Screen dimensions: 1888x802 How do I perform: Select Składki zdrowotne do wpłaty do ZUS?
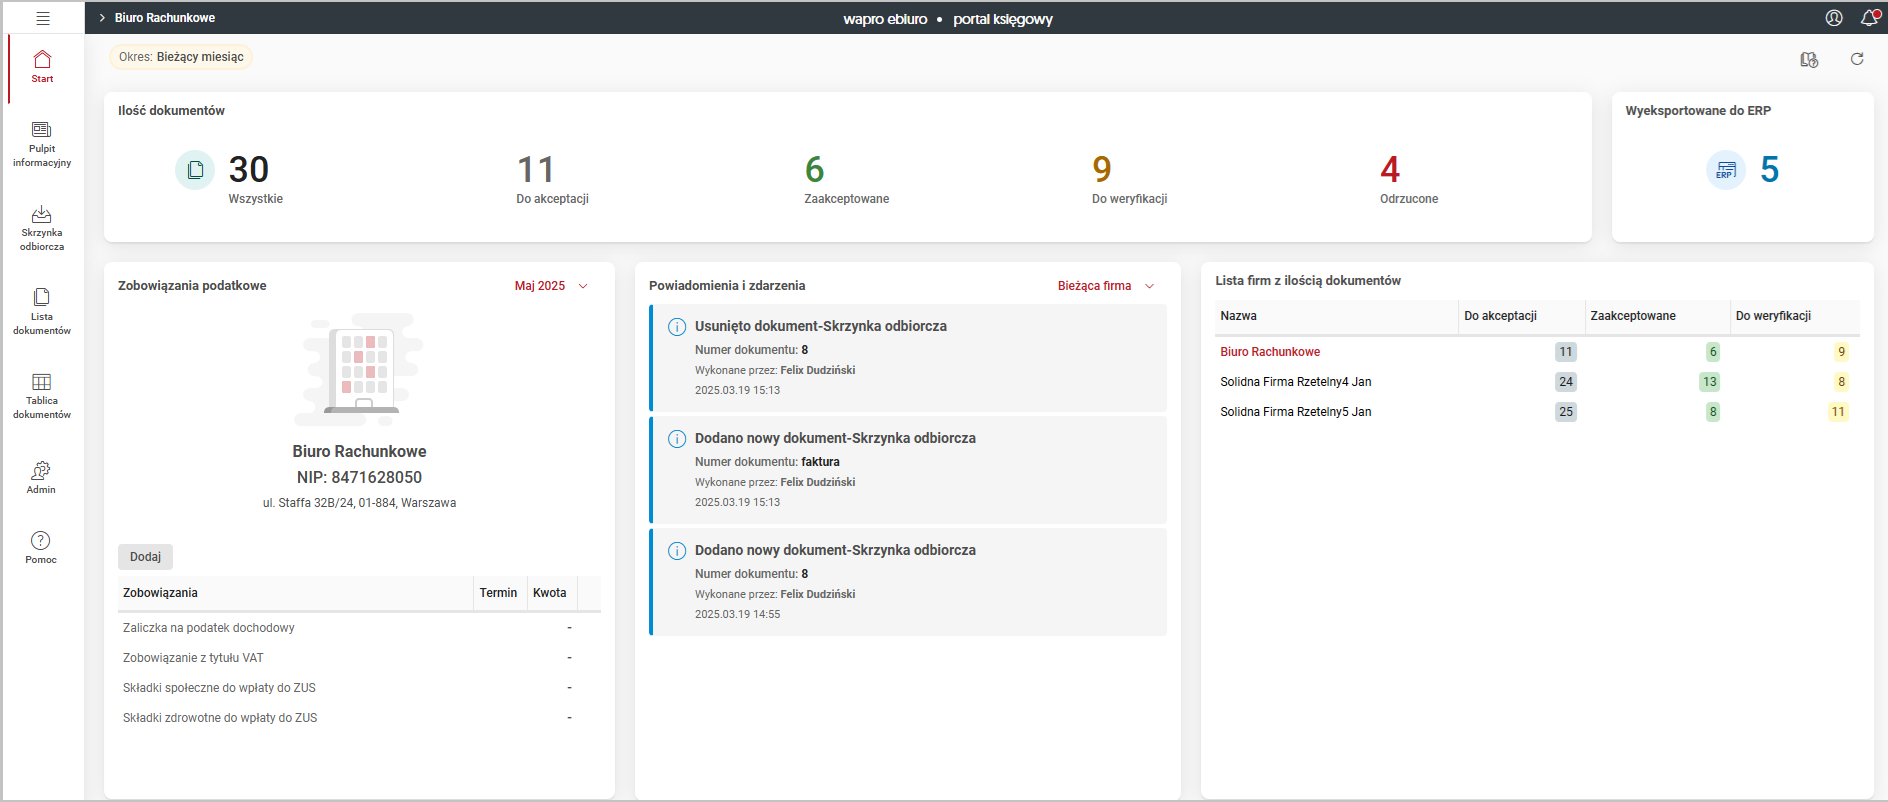point(359,718)
